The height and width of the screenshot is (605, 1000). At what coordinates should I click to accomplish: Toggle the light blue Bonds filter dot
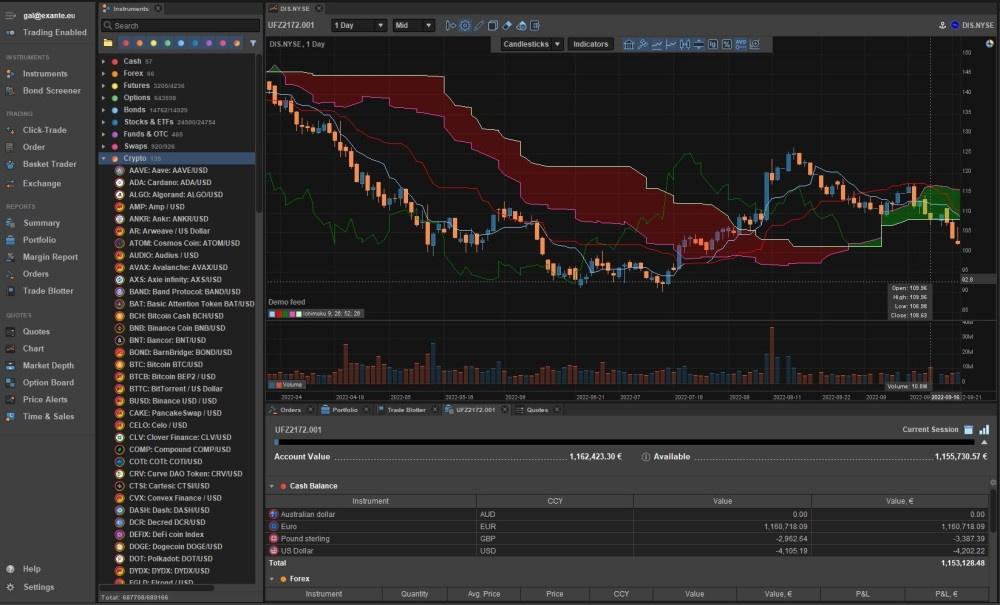coord(181,43)
